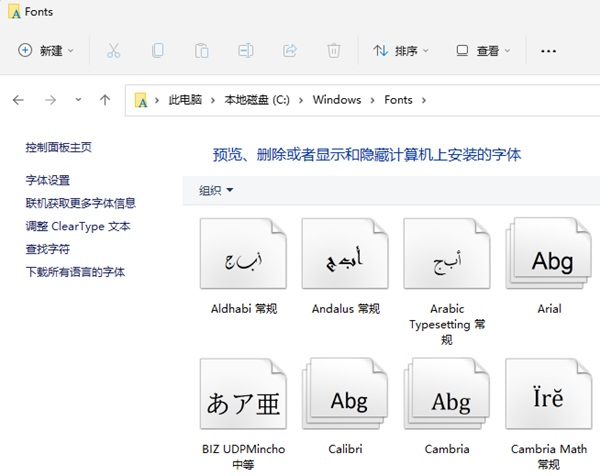
Task: Click 本地磁盘 (C:) breadcrumb
Action: pyautogui.click(x=257, y=100)
